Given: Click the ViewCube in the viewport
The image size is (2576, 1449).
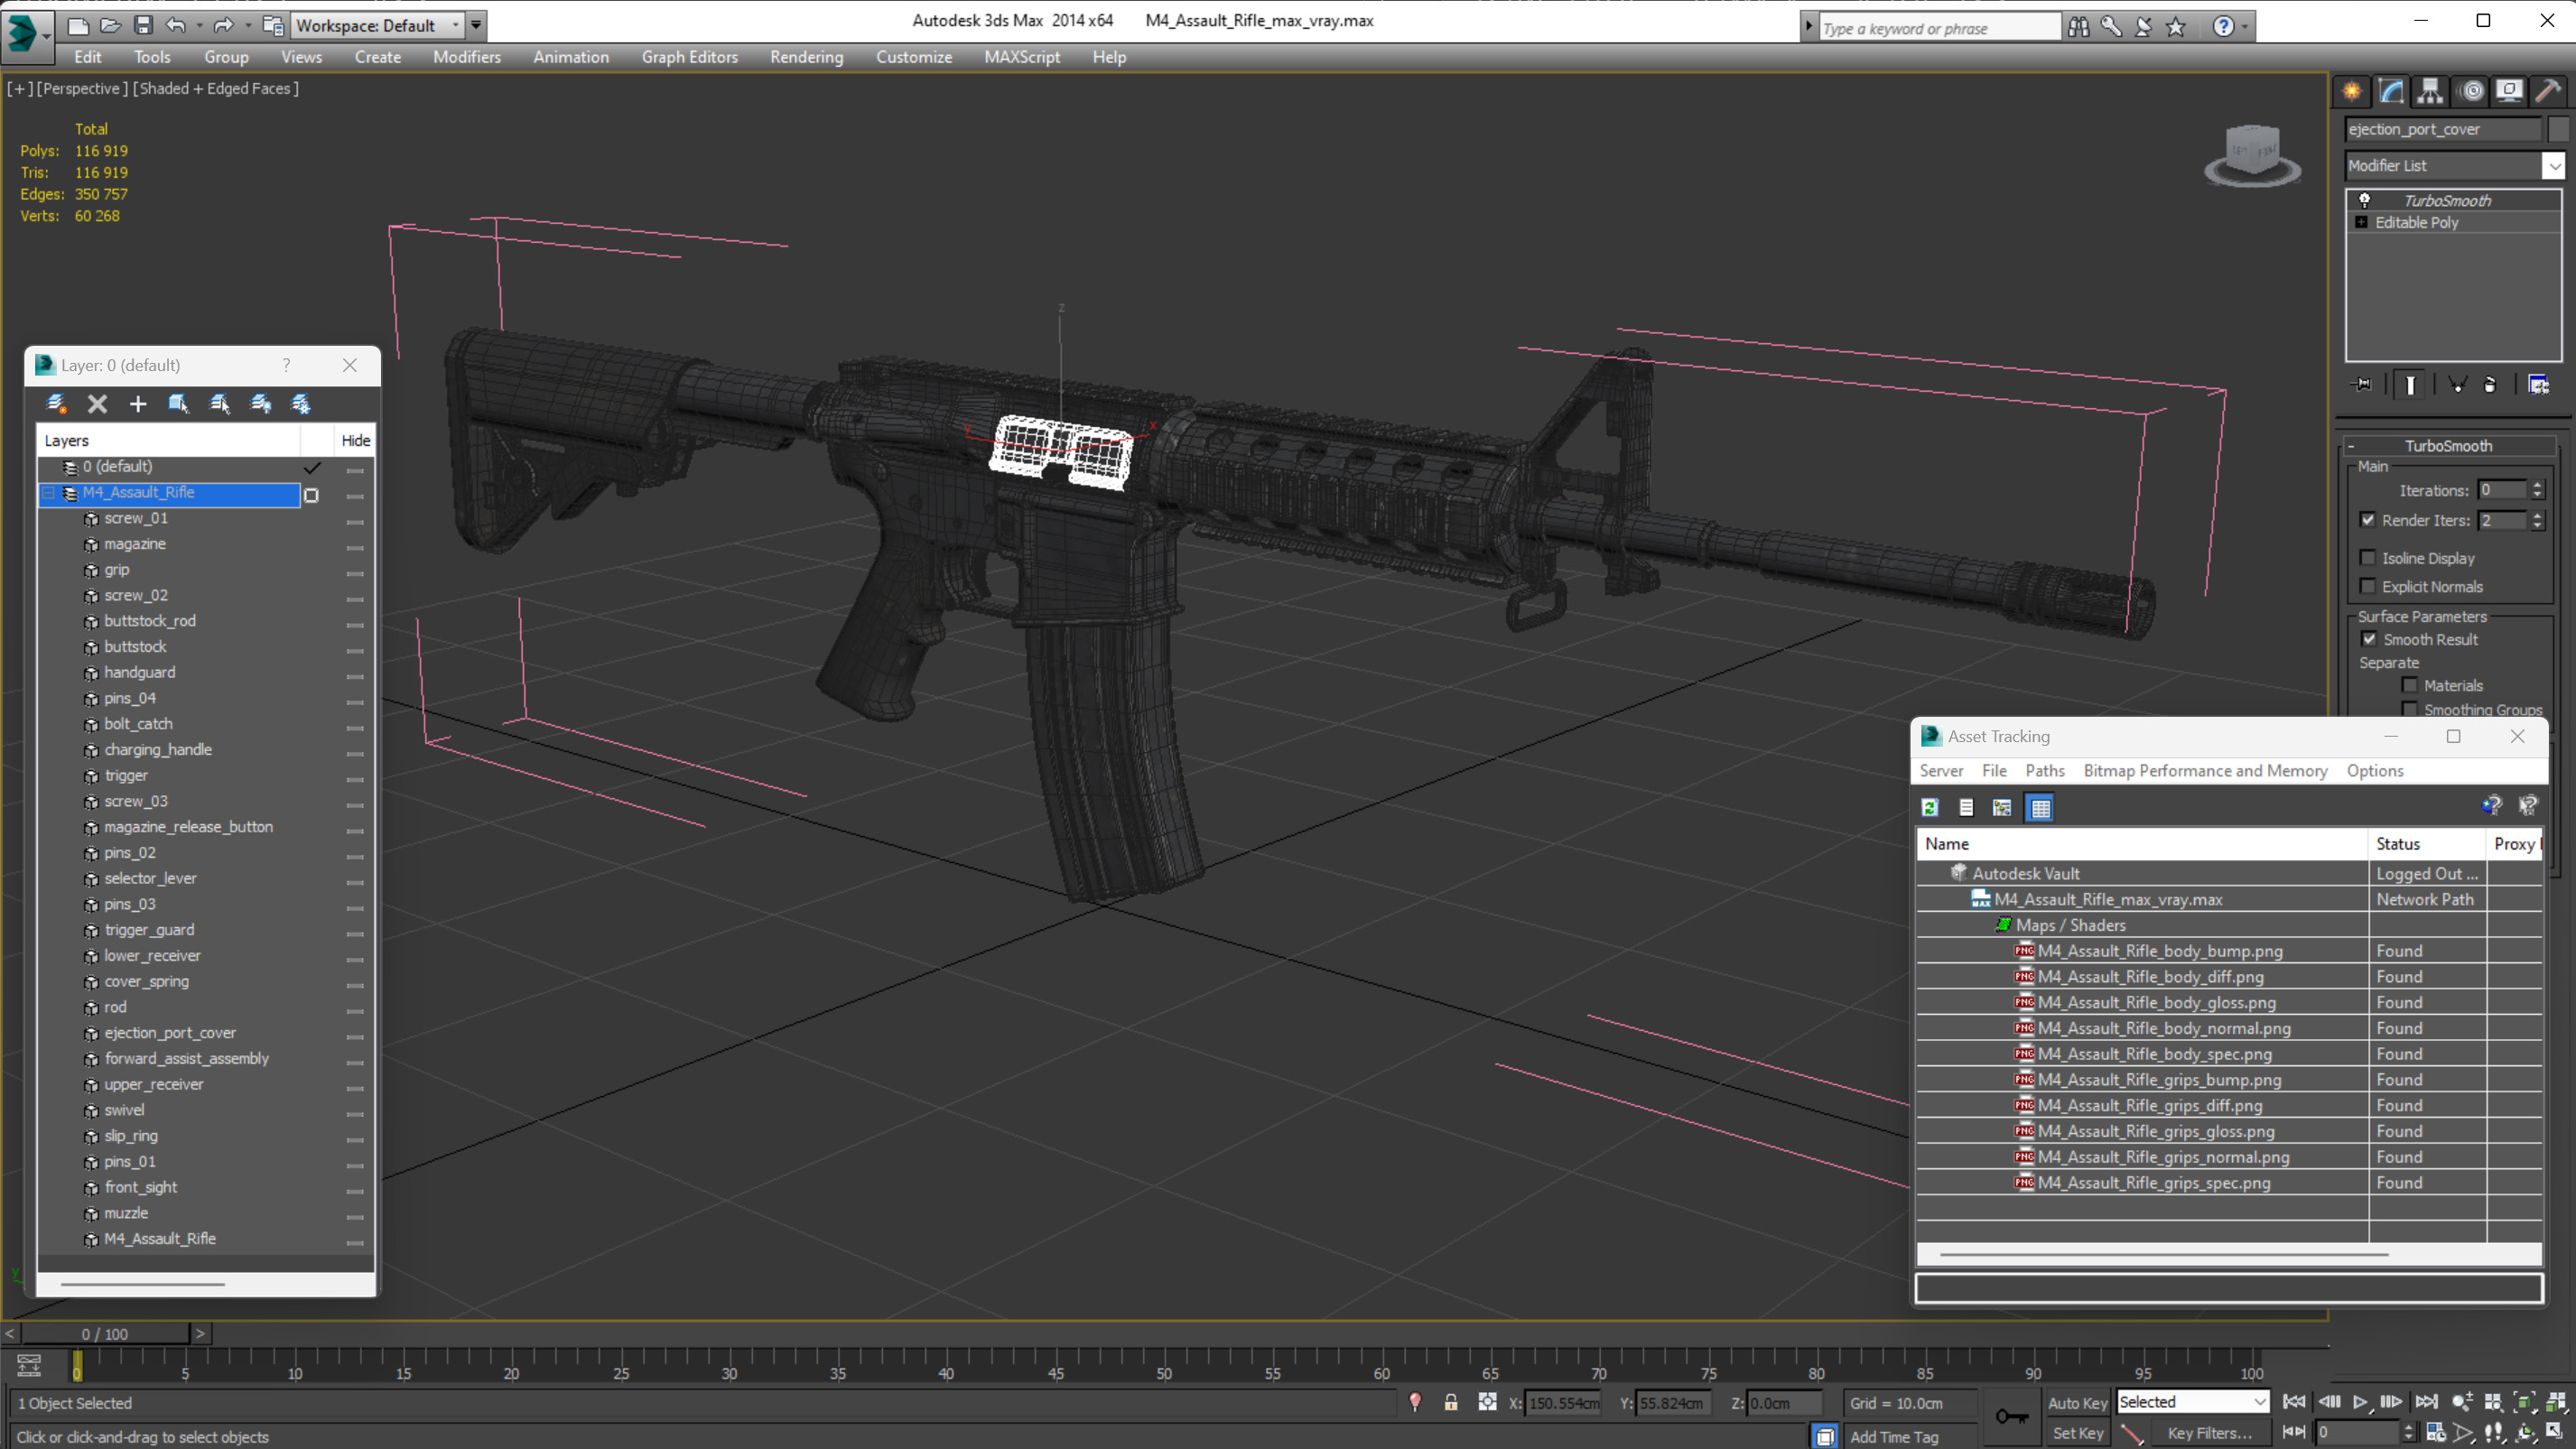Looking at the screenshot, I should coord(2252,155).
